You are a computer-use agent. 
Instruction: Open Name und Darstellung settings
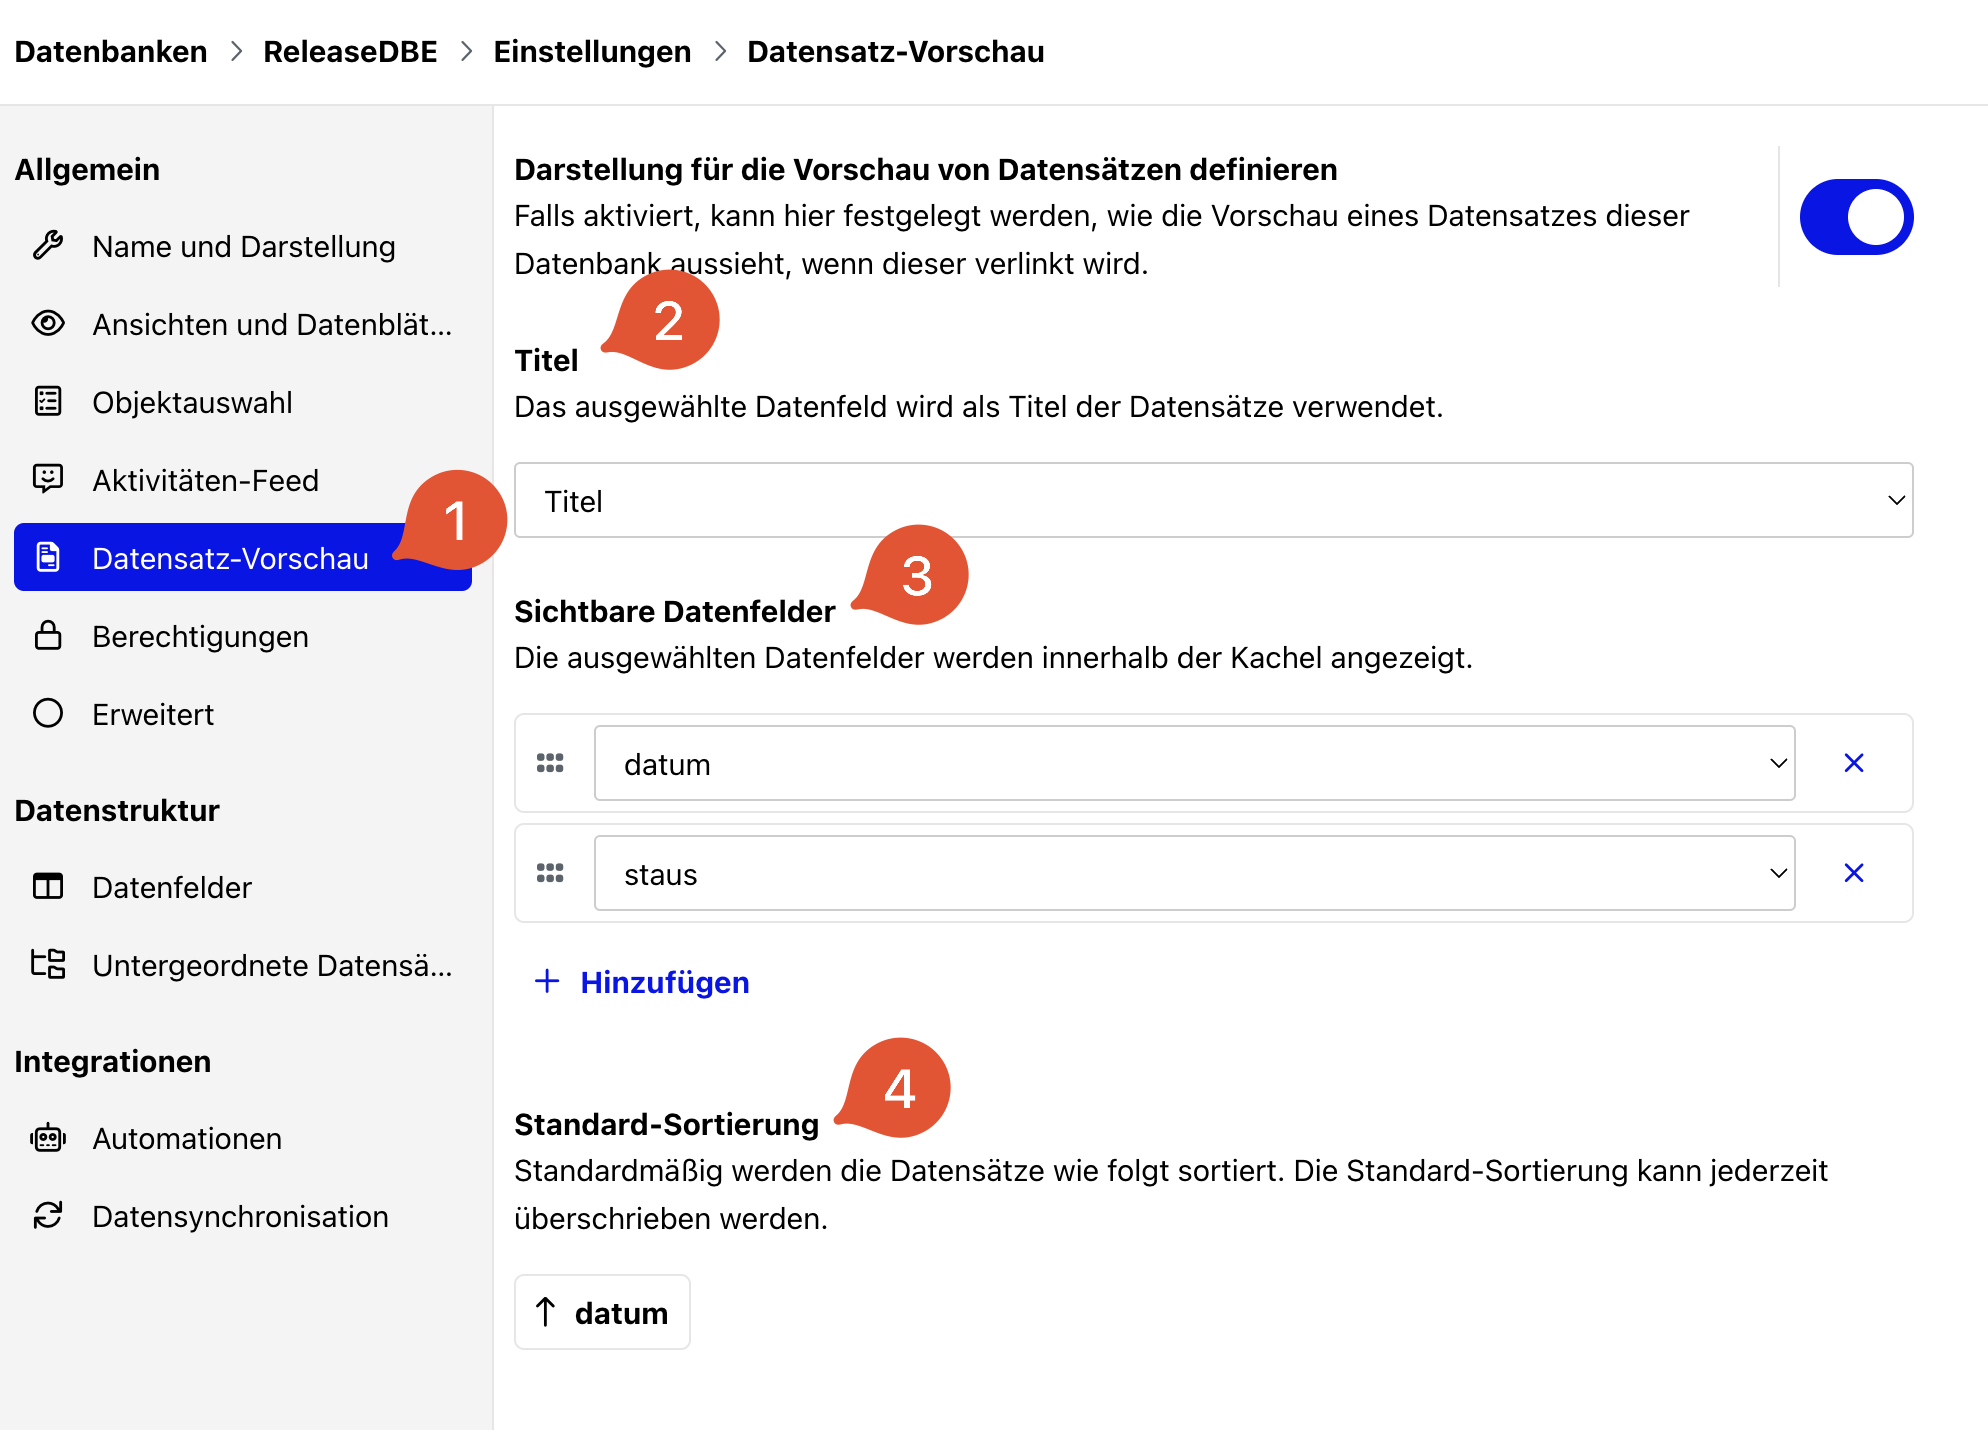243,245
